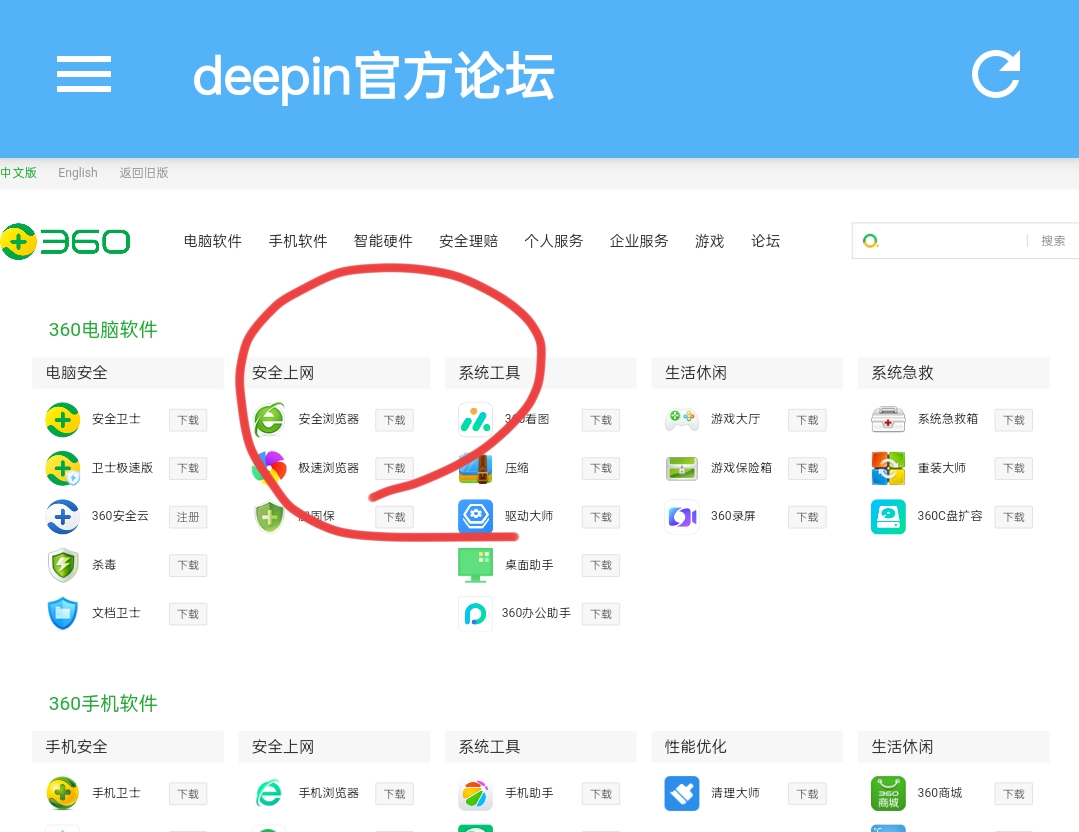Download 极速浏览器
1079x832 pixels.
[394, 468]
